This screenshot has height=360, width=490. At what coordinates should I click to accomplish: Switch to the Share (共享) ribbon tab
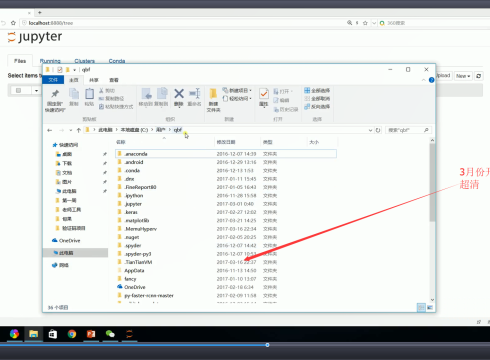coord(94,80)
